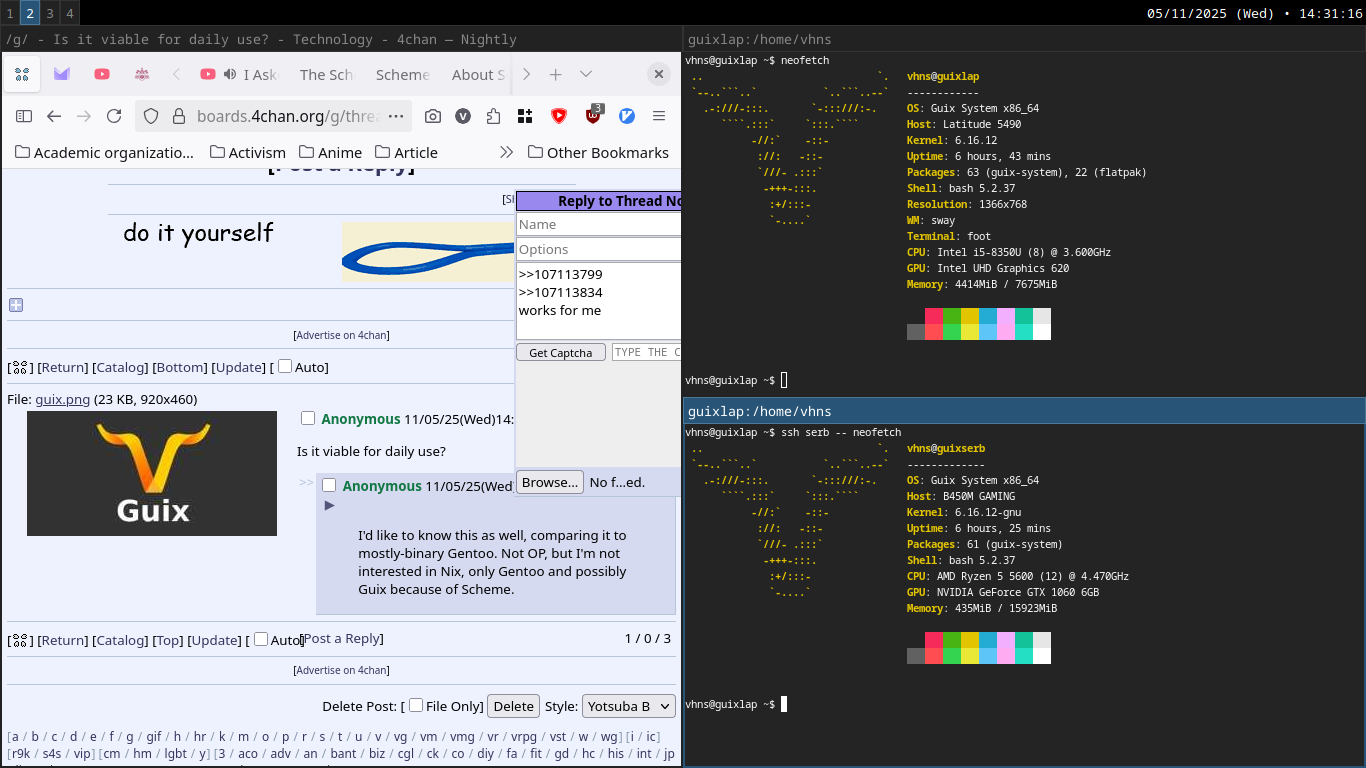The width and height of the screenshot is (1366, 768).
Task: Jump to page end via Bottom link
Action: point(179,367)
